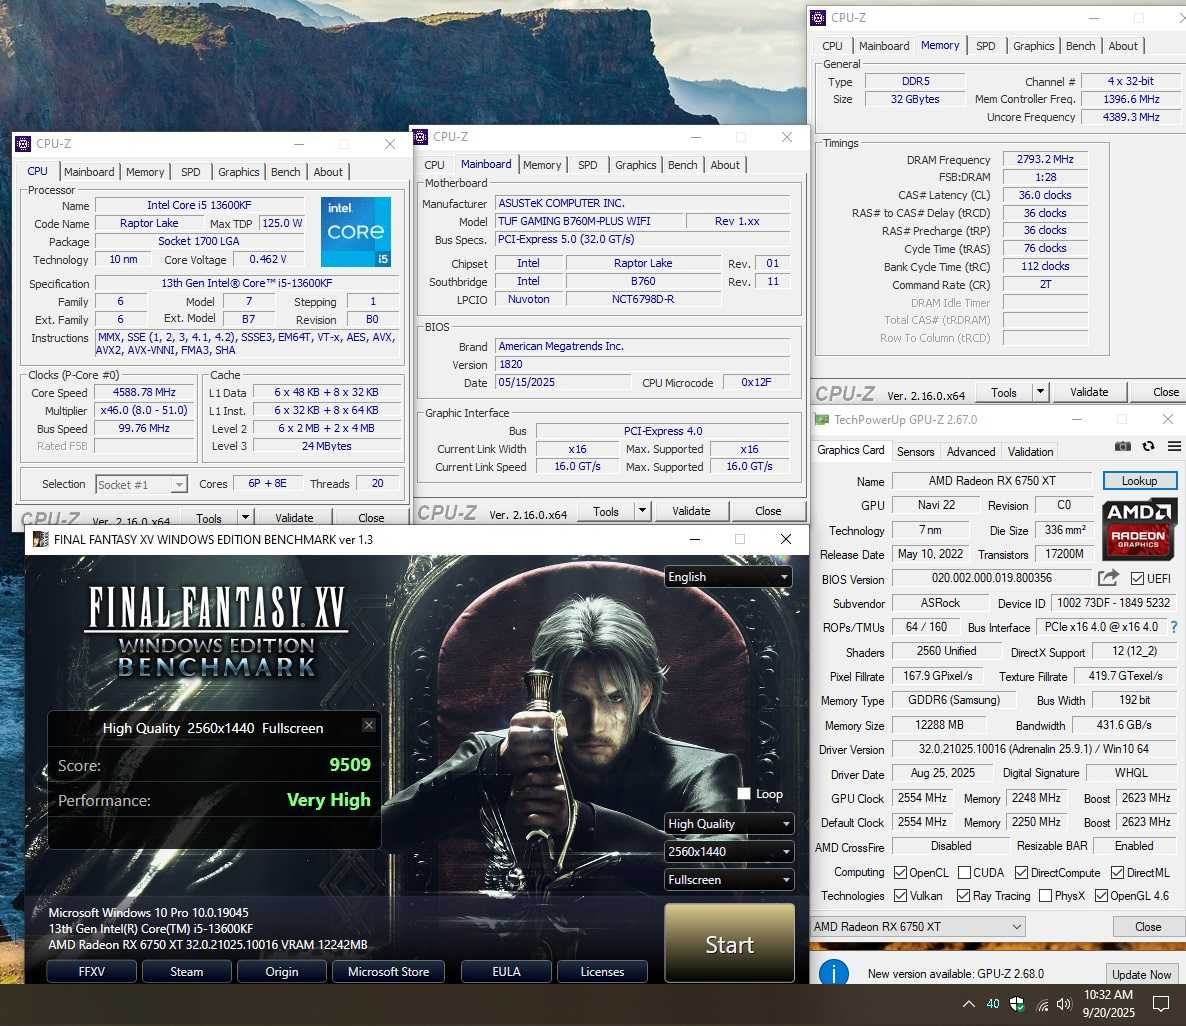Open the Fullscreen display mode dropdown
This screenshot has width=1186, height=1026.
tap(729, 879)
